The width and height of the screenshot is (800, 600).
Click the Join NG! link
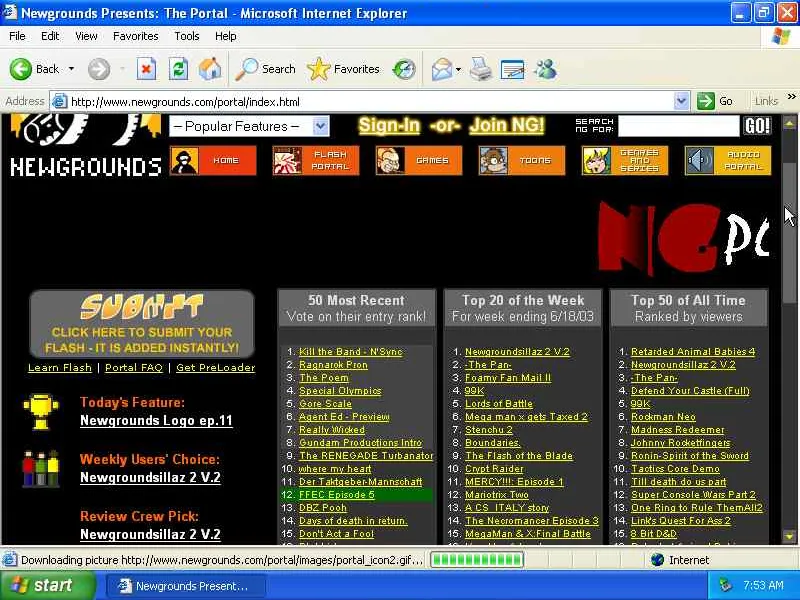tap(507, 126)
